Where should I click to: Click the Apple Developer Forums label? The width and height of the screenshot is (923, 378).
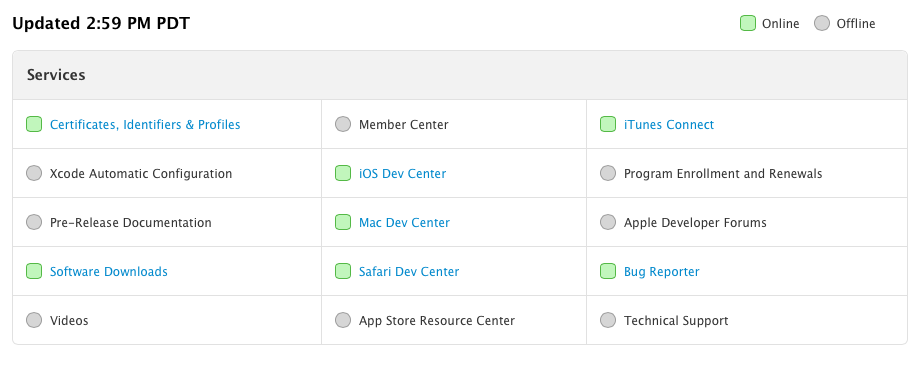pos(695,223)
